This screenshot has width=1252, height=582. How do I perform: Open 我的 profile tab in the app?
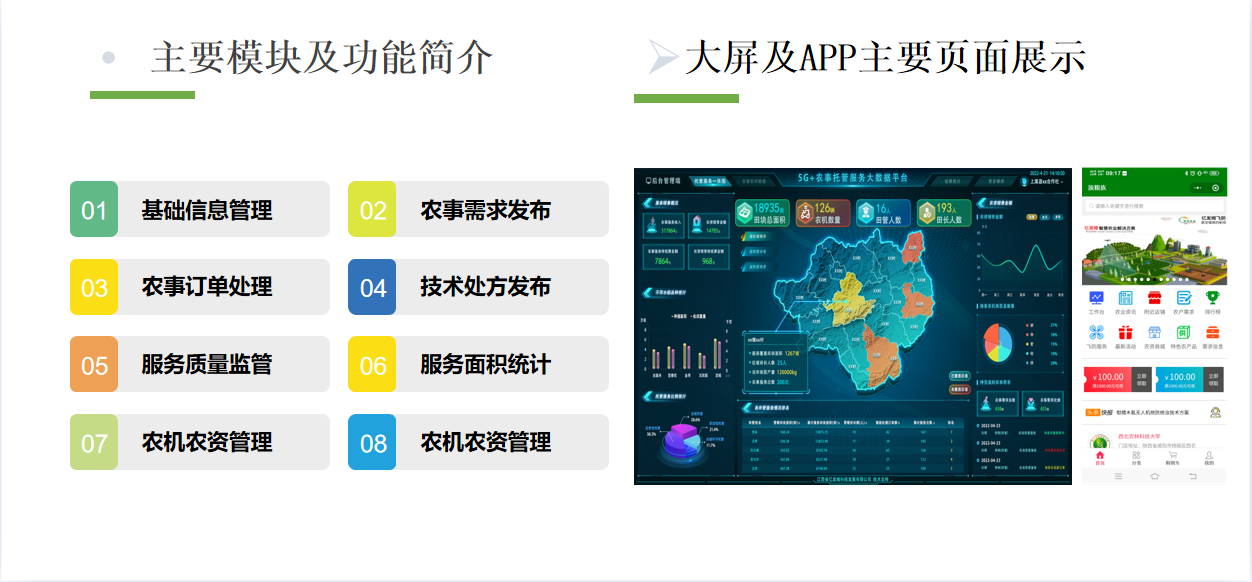pos(1209,458)
